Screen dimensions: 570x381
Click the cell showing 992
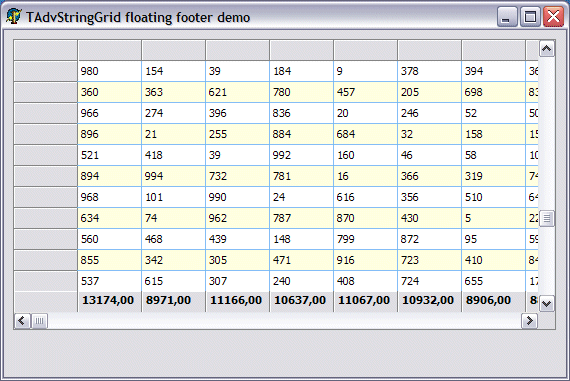(301, 156)
